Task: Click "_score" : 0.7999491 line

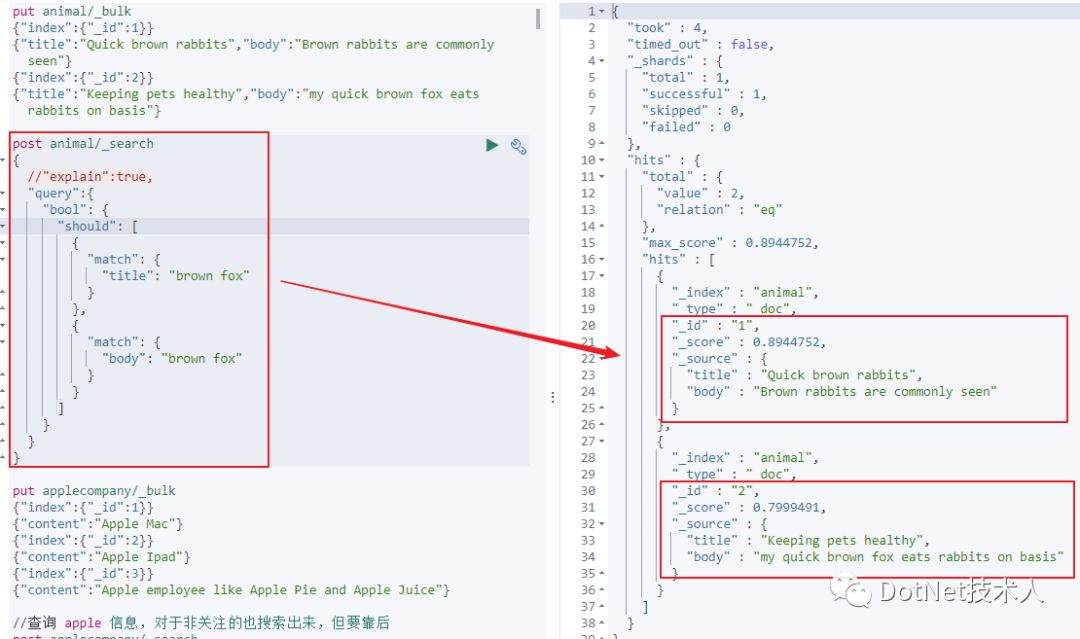Action: click(x=749, y=507)
